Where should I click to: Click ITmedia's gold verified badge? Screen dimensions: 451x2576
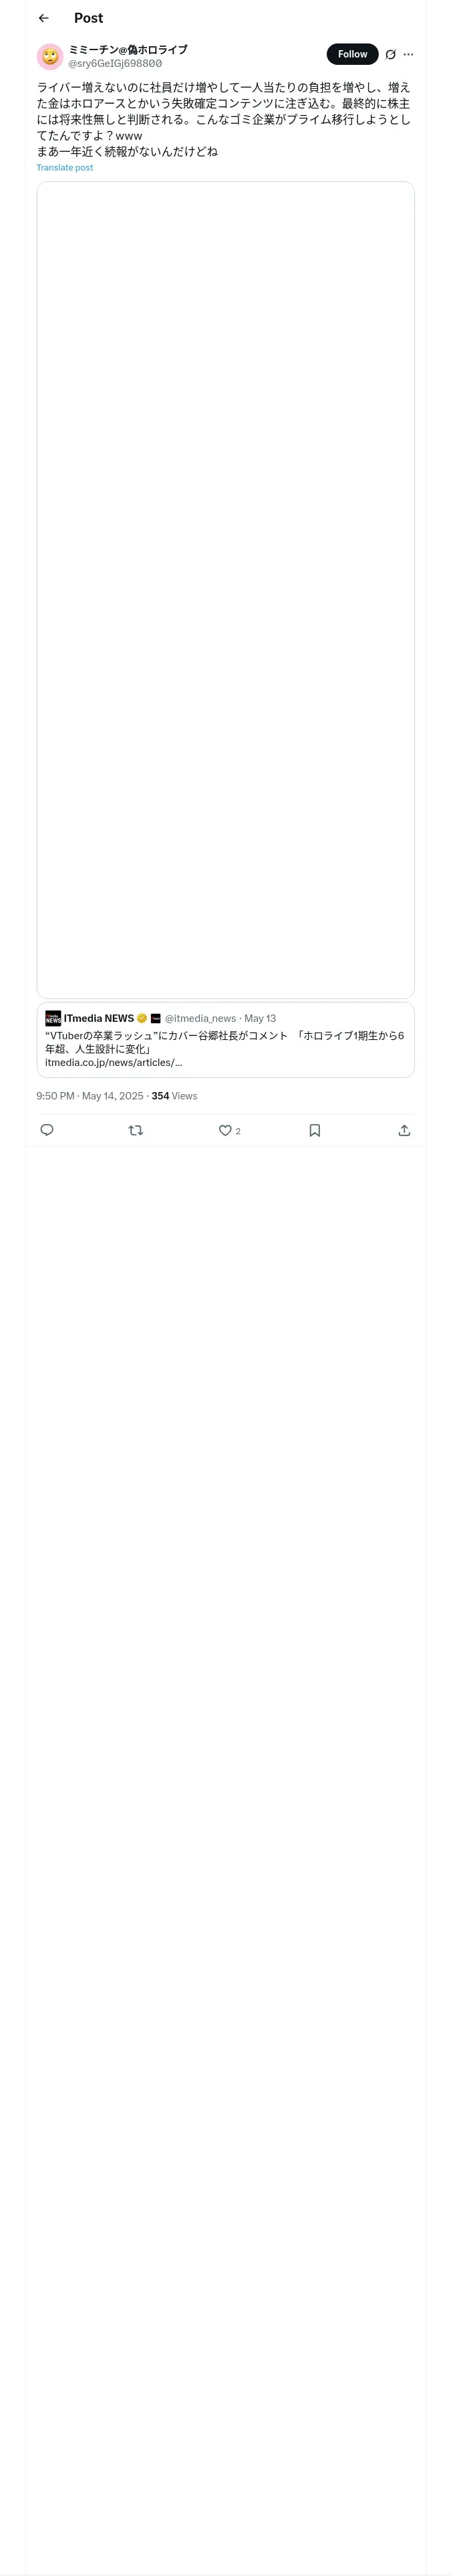(142, 1018)
